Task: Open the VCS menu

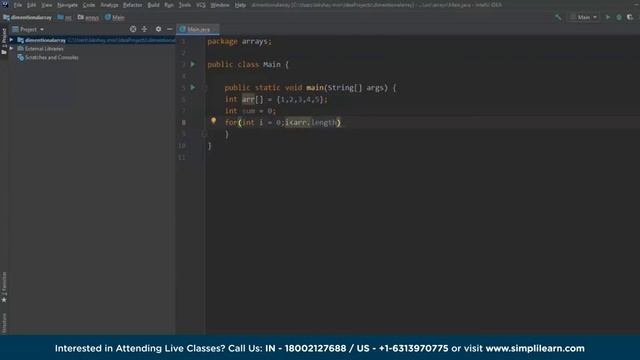Action: tap(201, 5)
